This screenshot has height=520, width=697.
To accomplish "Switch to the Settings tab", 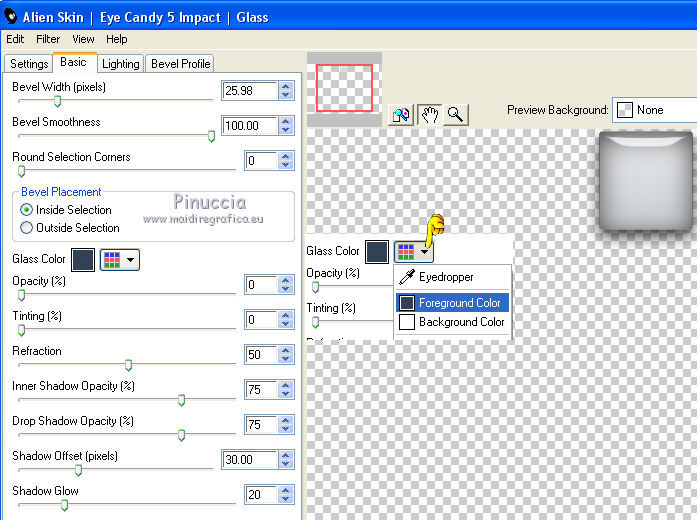I will coord(29,64).
